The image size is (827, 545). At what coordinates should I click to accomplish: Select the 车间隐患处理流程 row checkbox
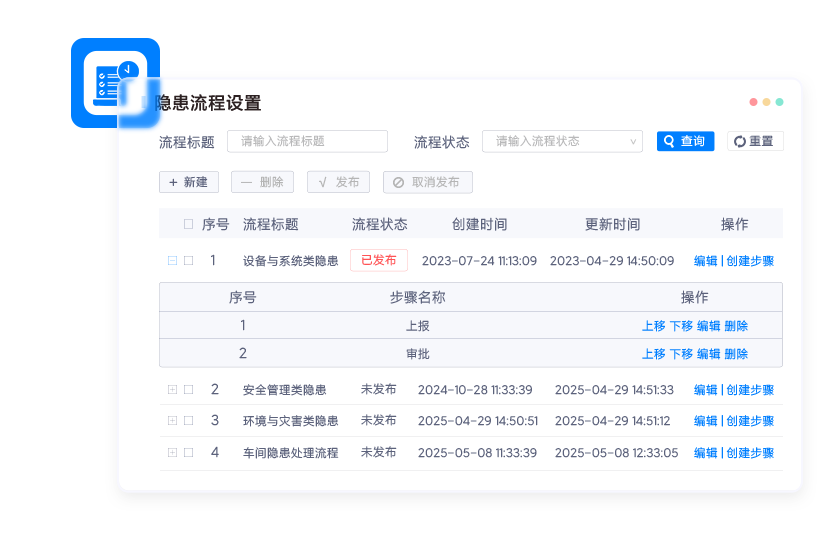click(188, 452)
